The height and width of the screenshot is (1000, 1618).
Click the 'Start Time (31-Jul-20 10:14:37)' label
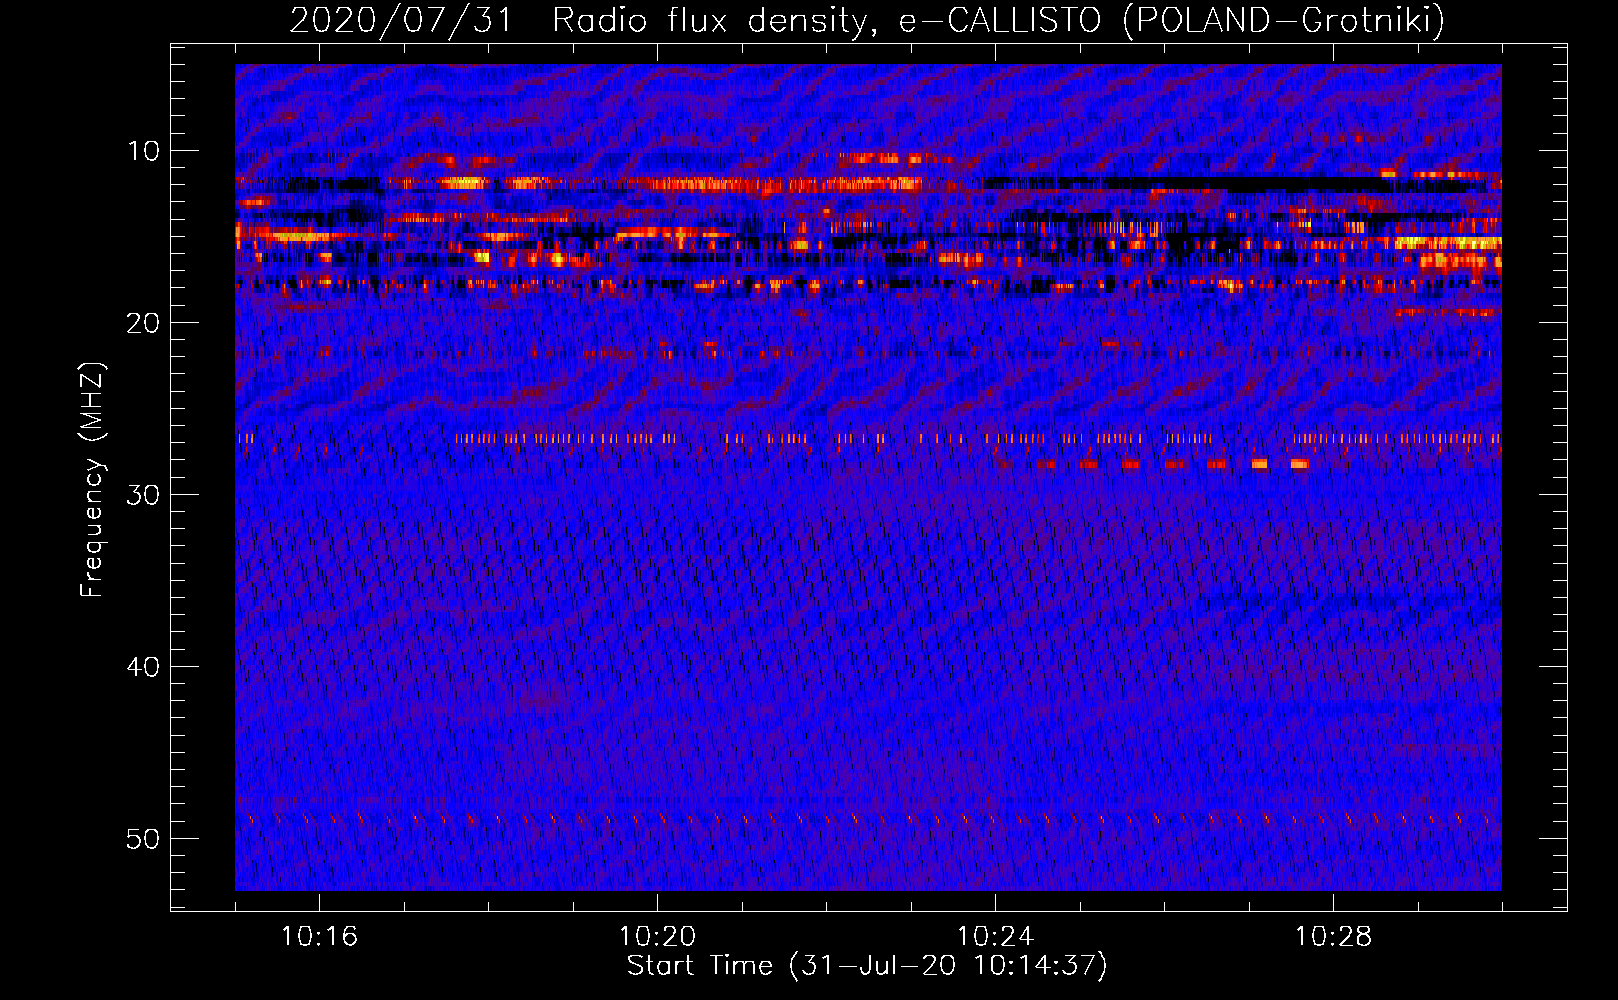[x=867, y=966]
